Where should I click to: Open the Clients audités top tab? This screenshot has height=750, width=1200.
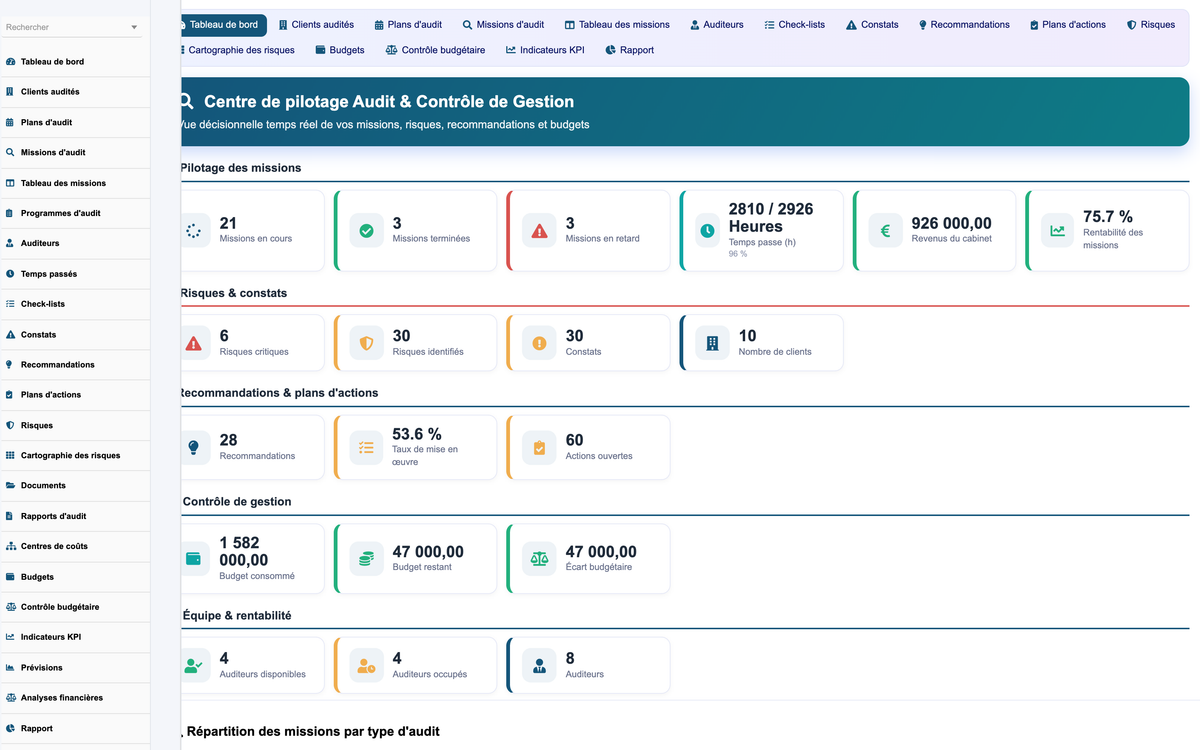(316, 25)
